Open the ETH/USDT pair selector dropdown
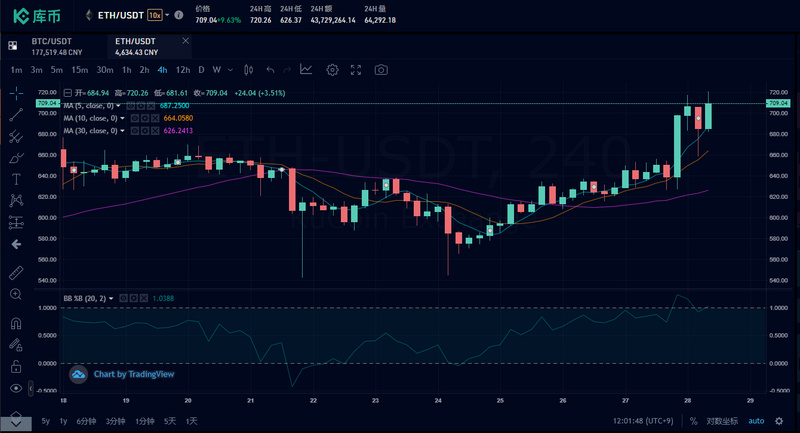The height and width of the screenshot is (433, 800). [167, 15]
